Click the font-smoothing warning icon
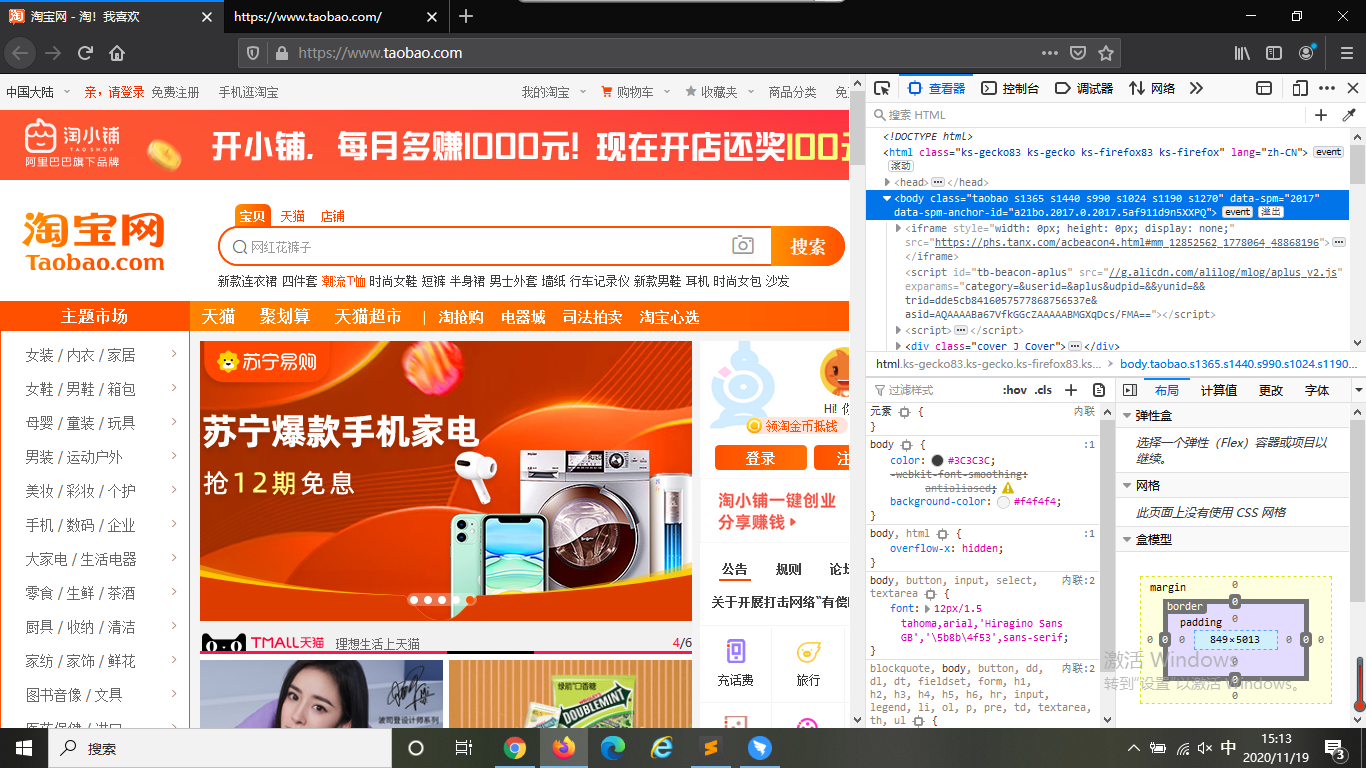Screen dimensions: 1366x768 click(1008, 488)
